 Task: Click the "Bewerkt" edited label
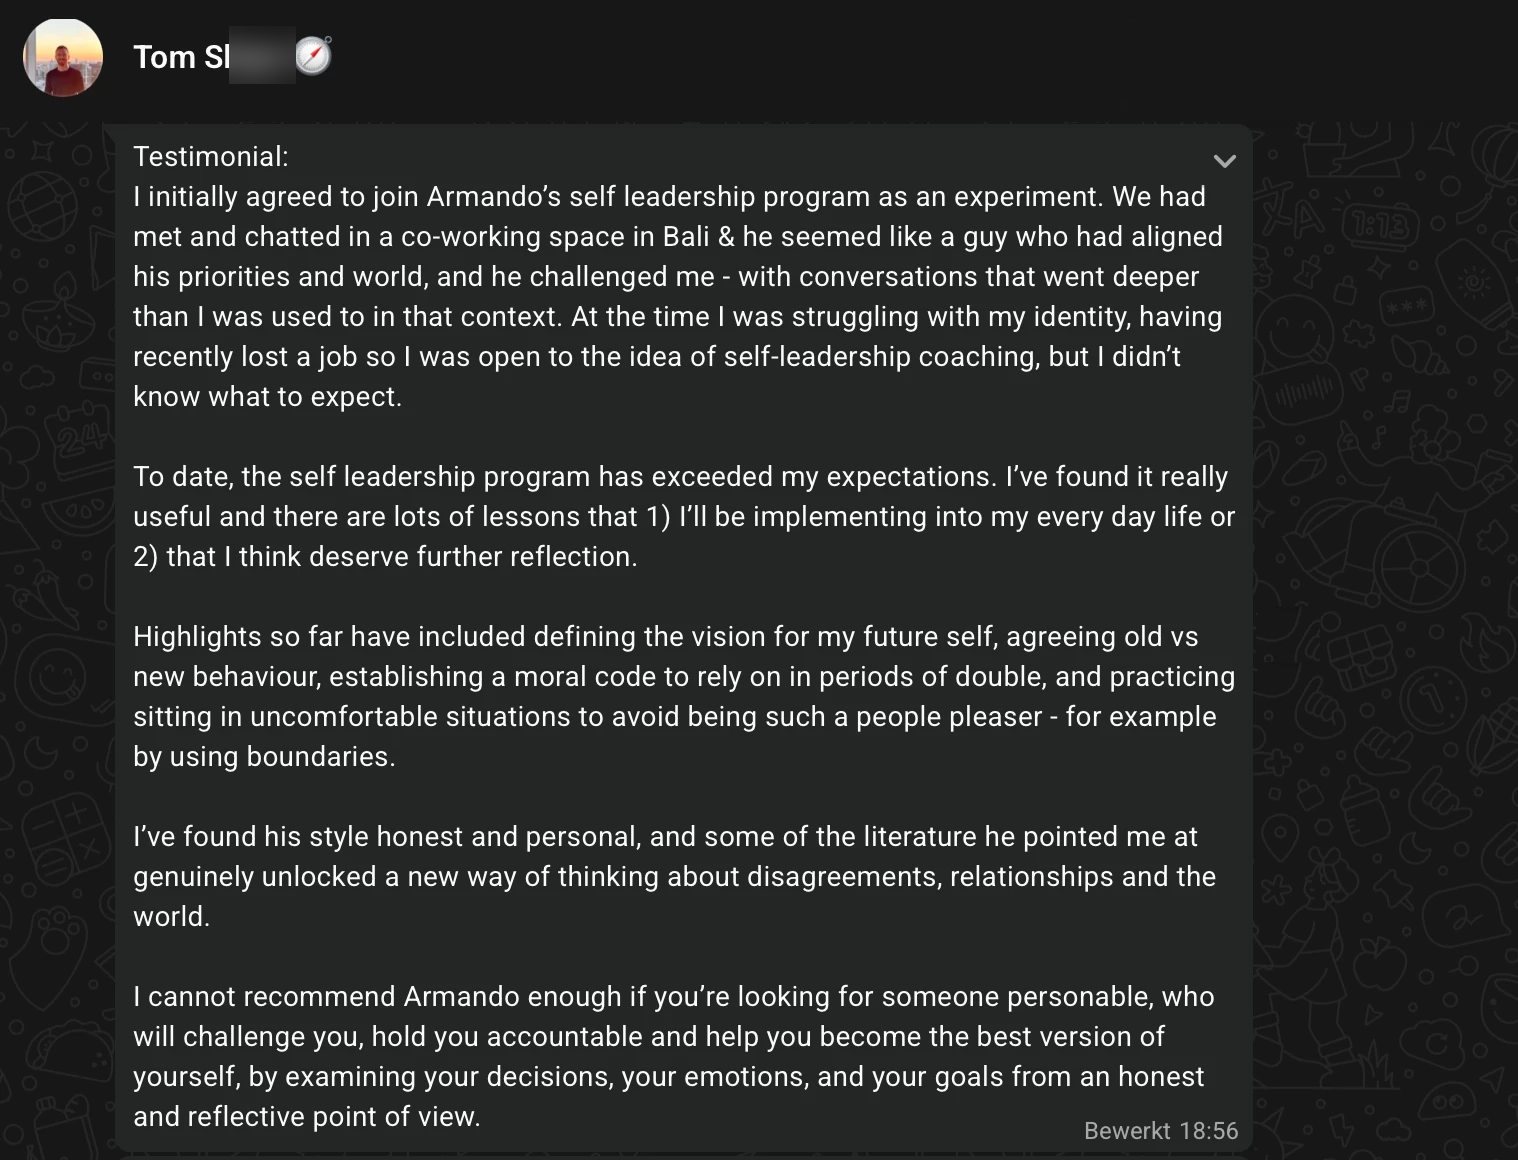(1127, 1131)
